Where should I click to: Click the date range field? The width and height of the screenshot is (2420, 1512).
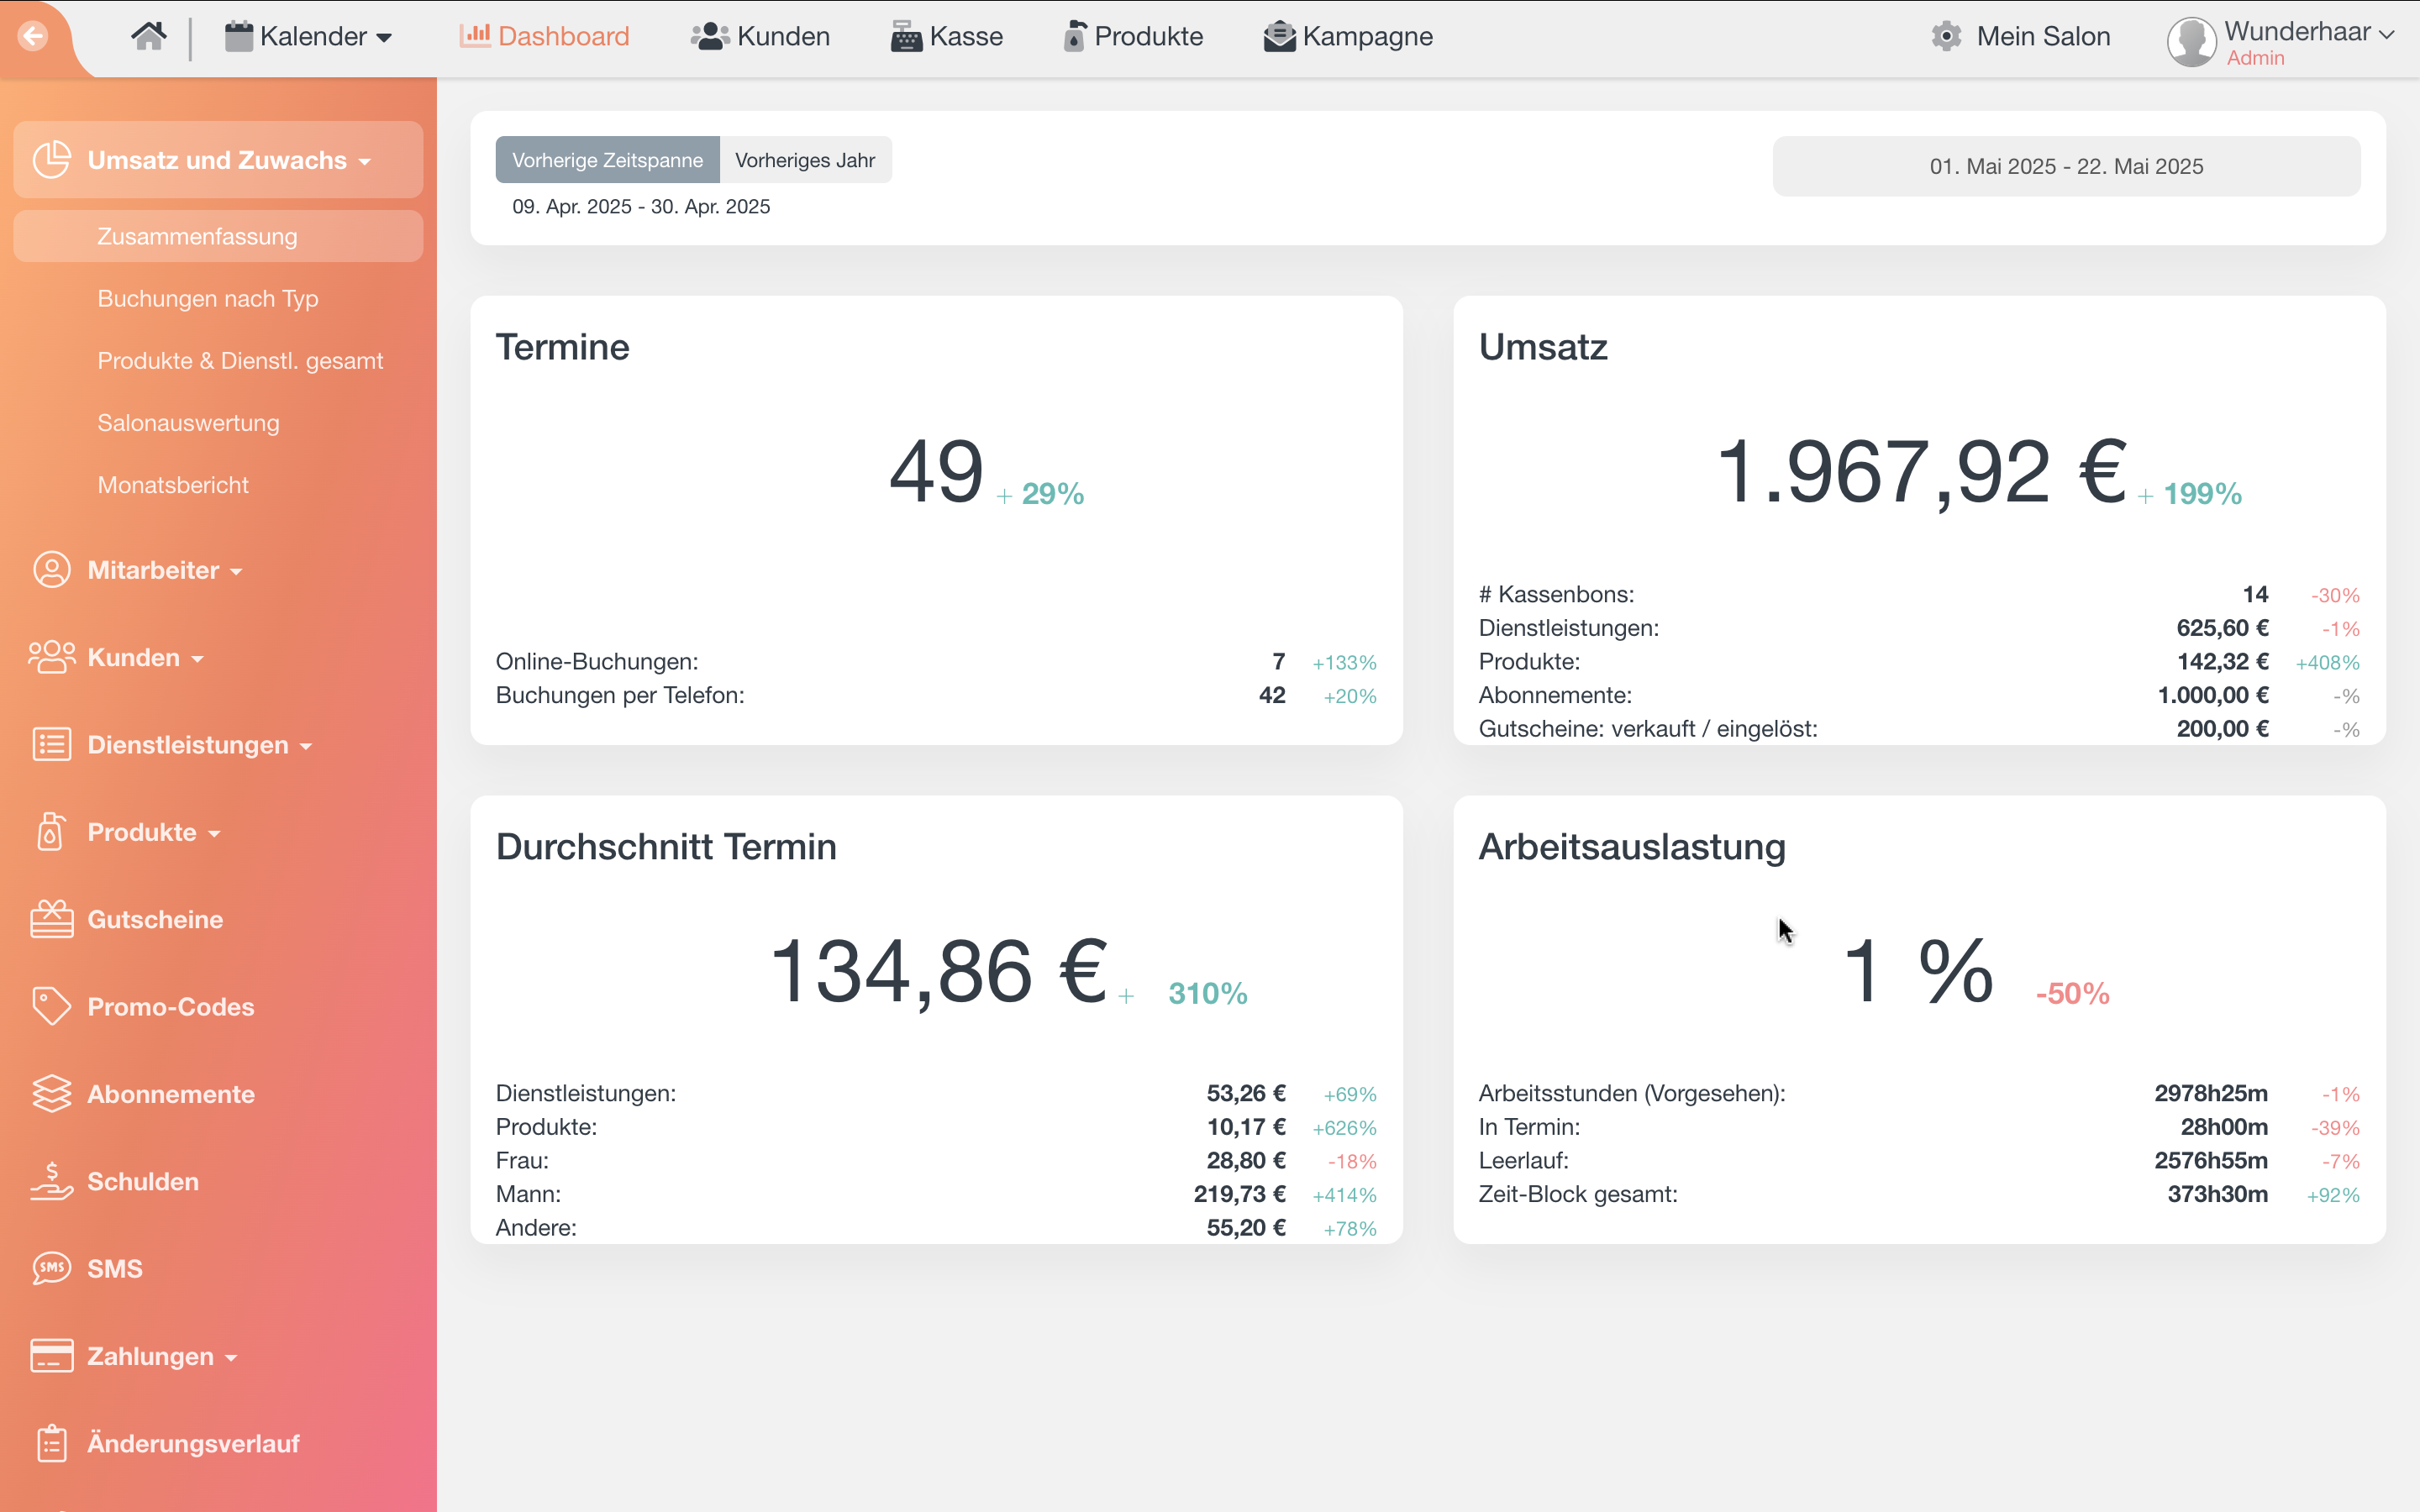(x=2065, y=166)
